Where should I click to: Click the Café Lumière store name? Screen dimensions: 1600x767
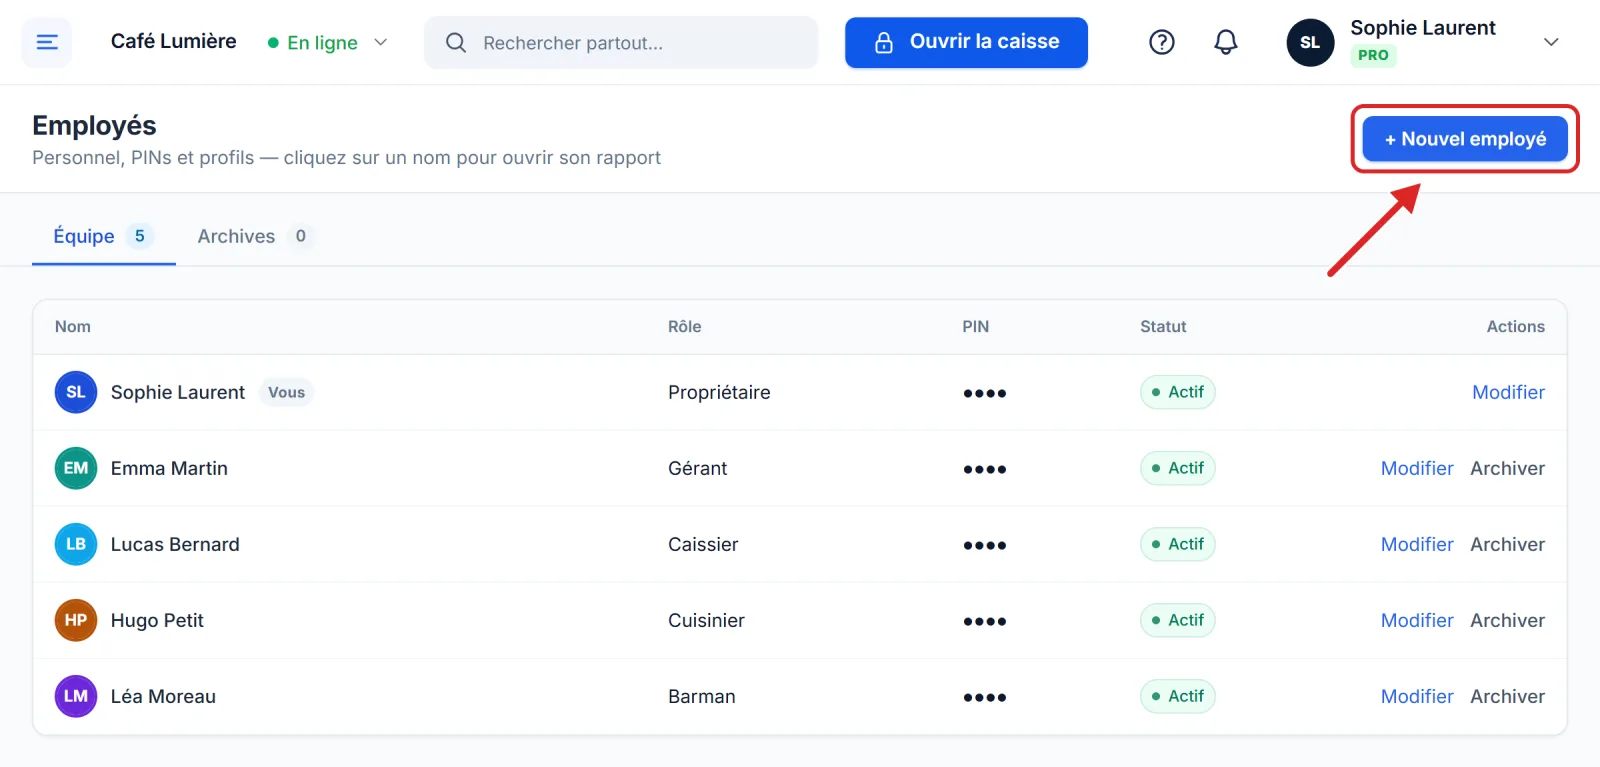(174, 41)
